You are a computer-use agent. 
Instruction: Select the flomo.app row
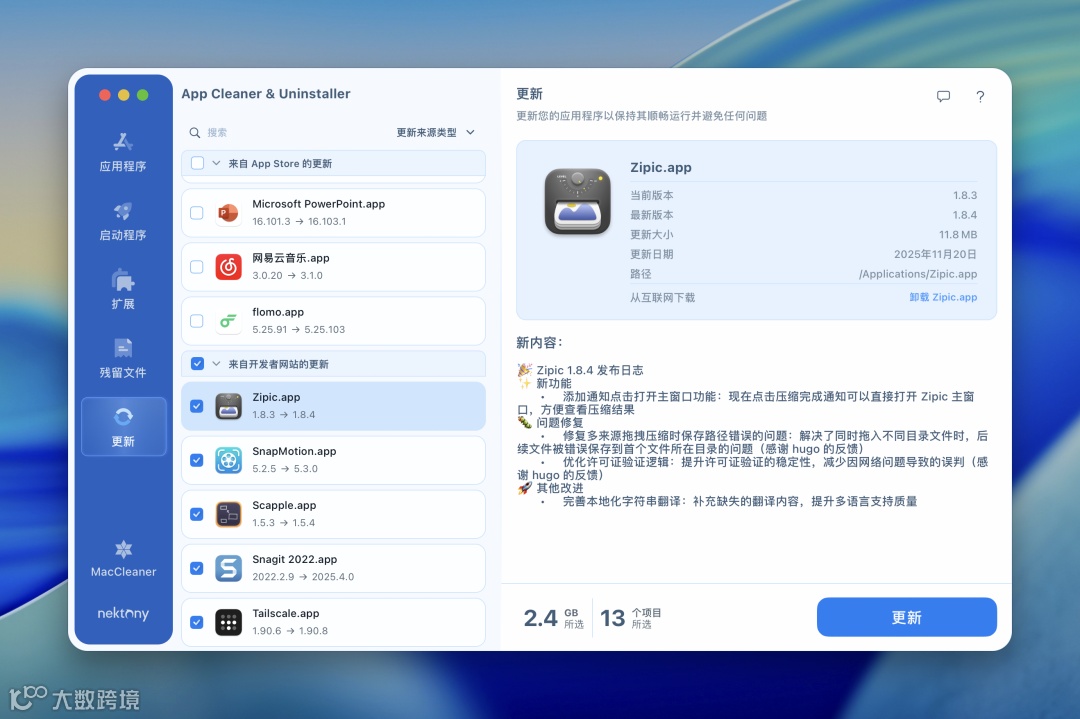point(333,321)
